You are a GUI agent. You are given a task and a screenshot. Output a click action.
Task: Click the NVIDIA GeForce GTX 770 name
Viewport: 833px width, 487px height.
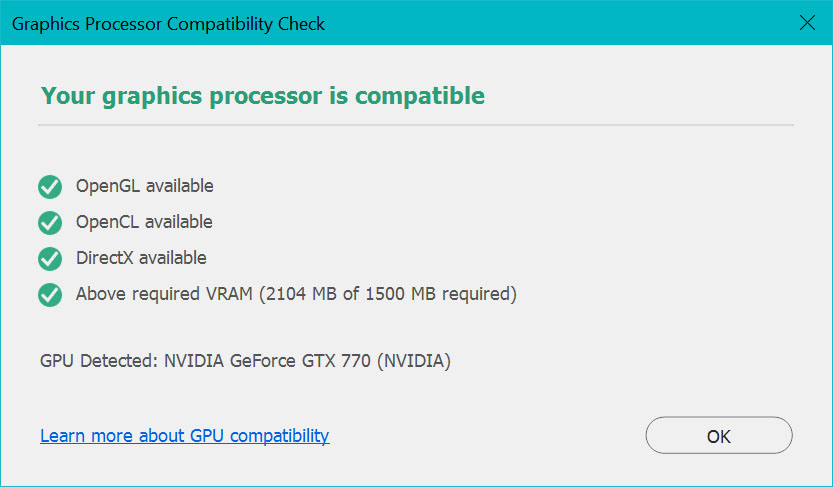click(266, 361)
